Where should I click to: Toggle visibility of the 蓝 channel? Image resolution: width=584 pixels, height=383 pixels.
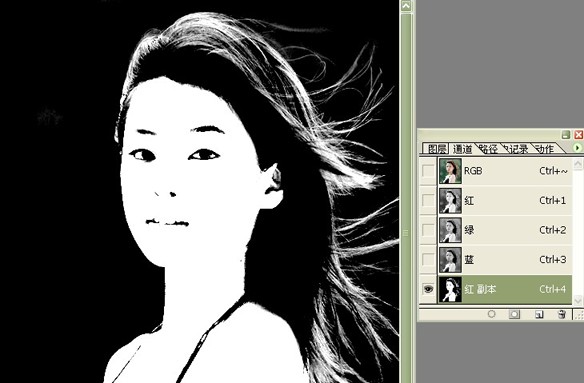pos(428,259)
